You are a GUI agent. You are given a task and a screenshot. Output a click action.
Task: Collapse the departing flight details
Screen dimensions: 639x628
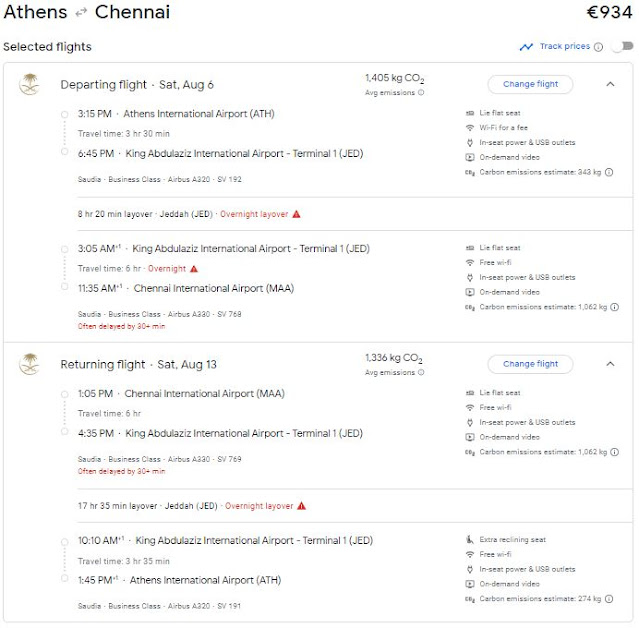(x=610, y=84)
